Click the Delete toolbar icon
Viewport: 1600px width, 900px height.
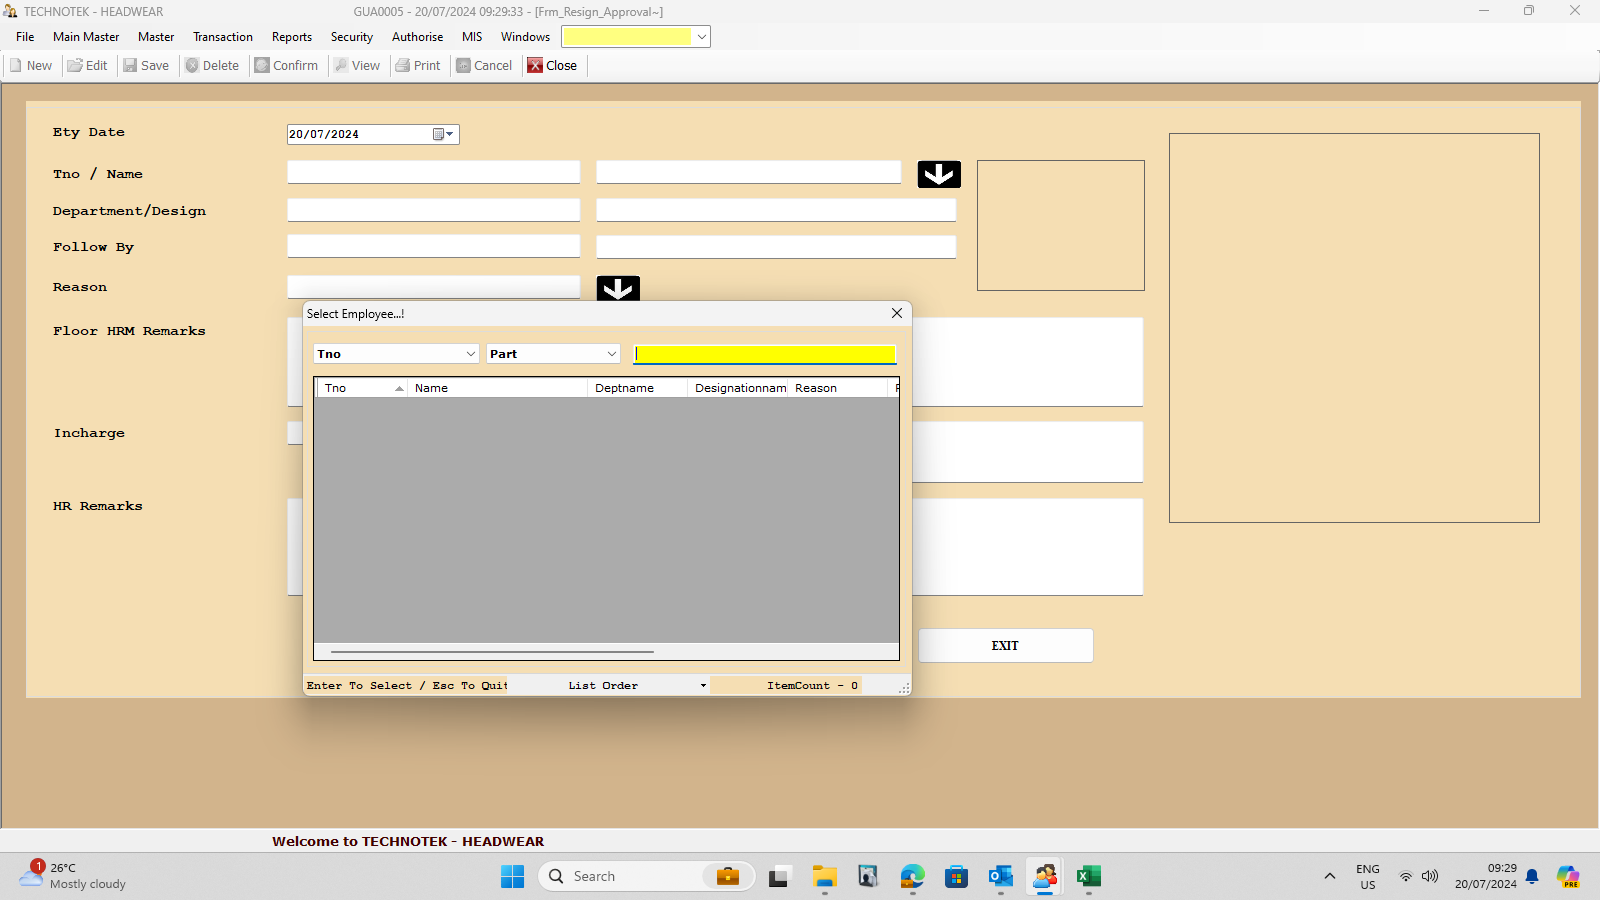pos(192,66)
